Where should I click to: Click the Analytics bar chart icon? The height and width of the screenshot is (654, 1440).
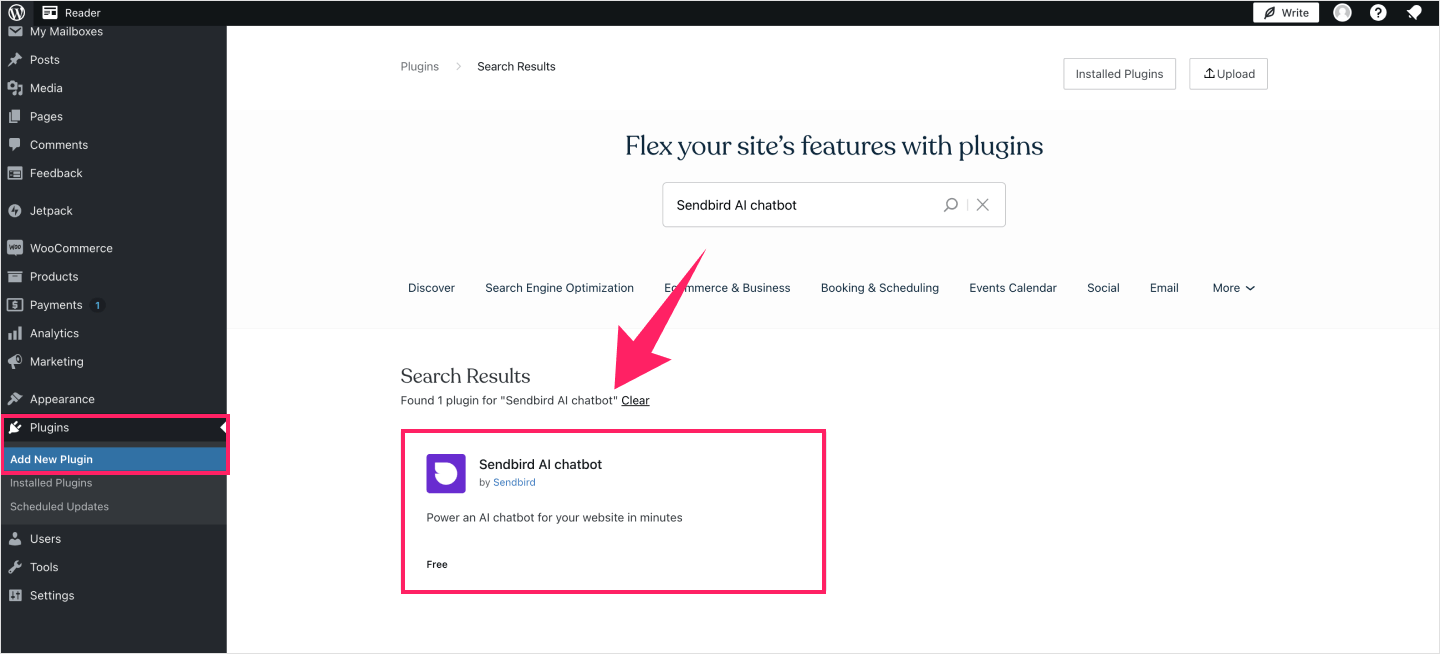click(15, 333)
